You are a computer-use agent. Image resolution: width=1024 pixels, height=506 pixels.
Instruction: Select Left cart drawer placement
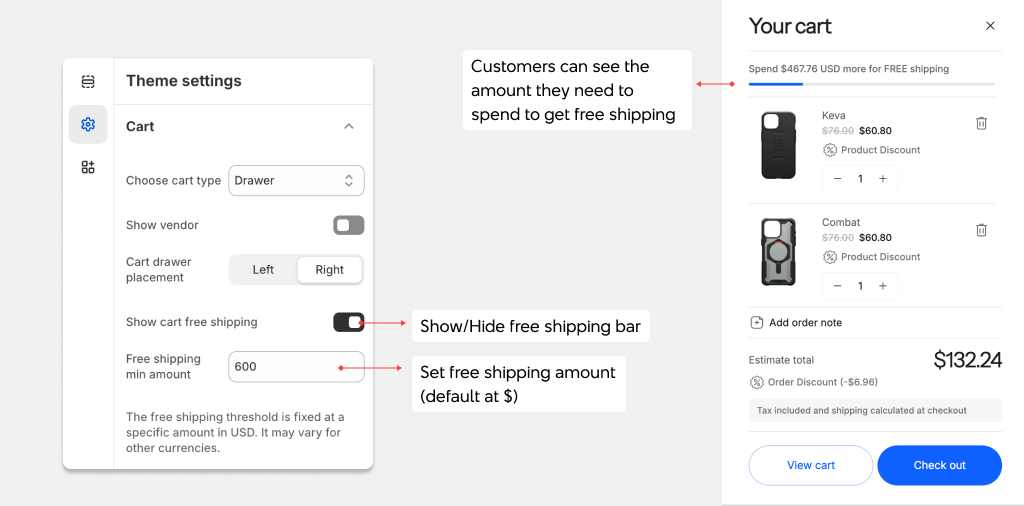tap(263, 270)
